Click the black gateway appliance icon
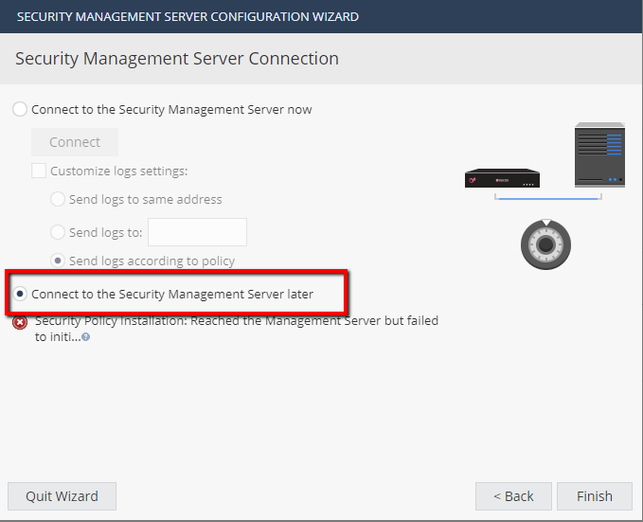 (502, 179)
